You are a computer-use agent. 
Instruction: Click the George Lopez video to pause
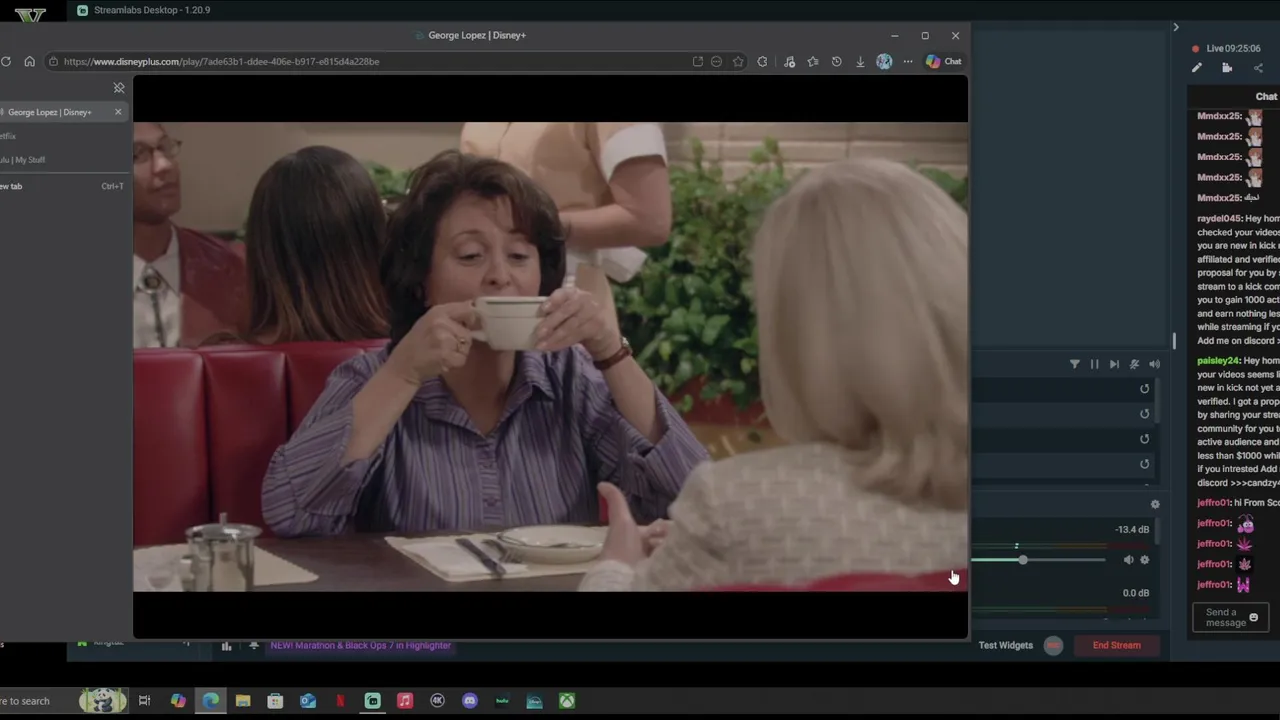pyautogui.click(x=550, y=357)
